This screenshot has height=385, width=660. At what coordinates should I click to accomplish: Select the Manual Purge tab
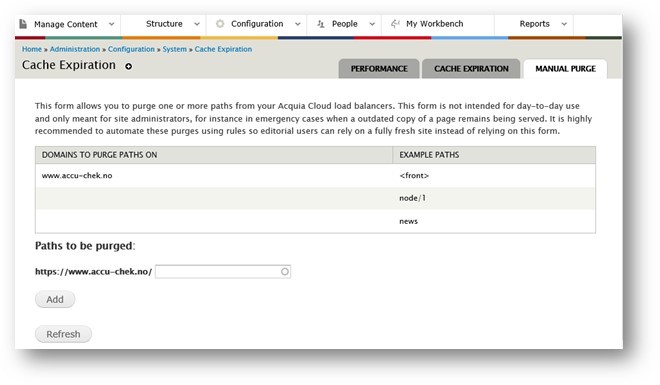coord(565,69)
